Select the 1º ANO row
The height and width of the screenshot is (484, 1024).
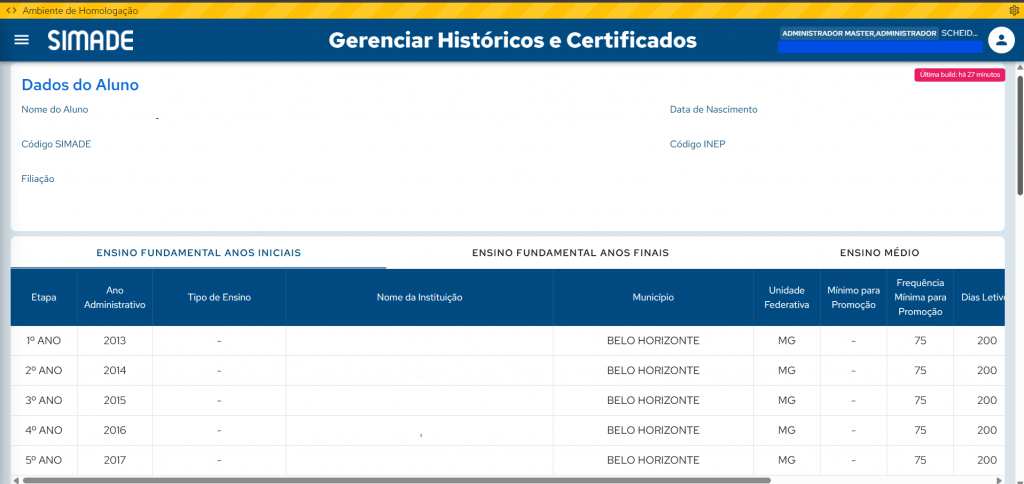click(x=44, y=341)
